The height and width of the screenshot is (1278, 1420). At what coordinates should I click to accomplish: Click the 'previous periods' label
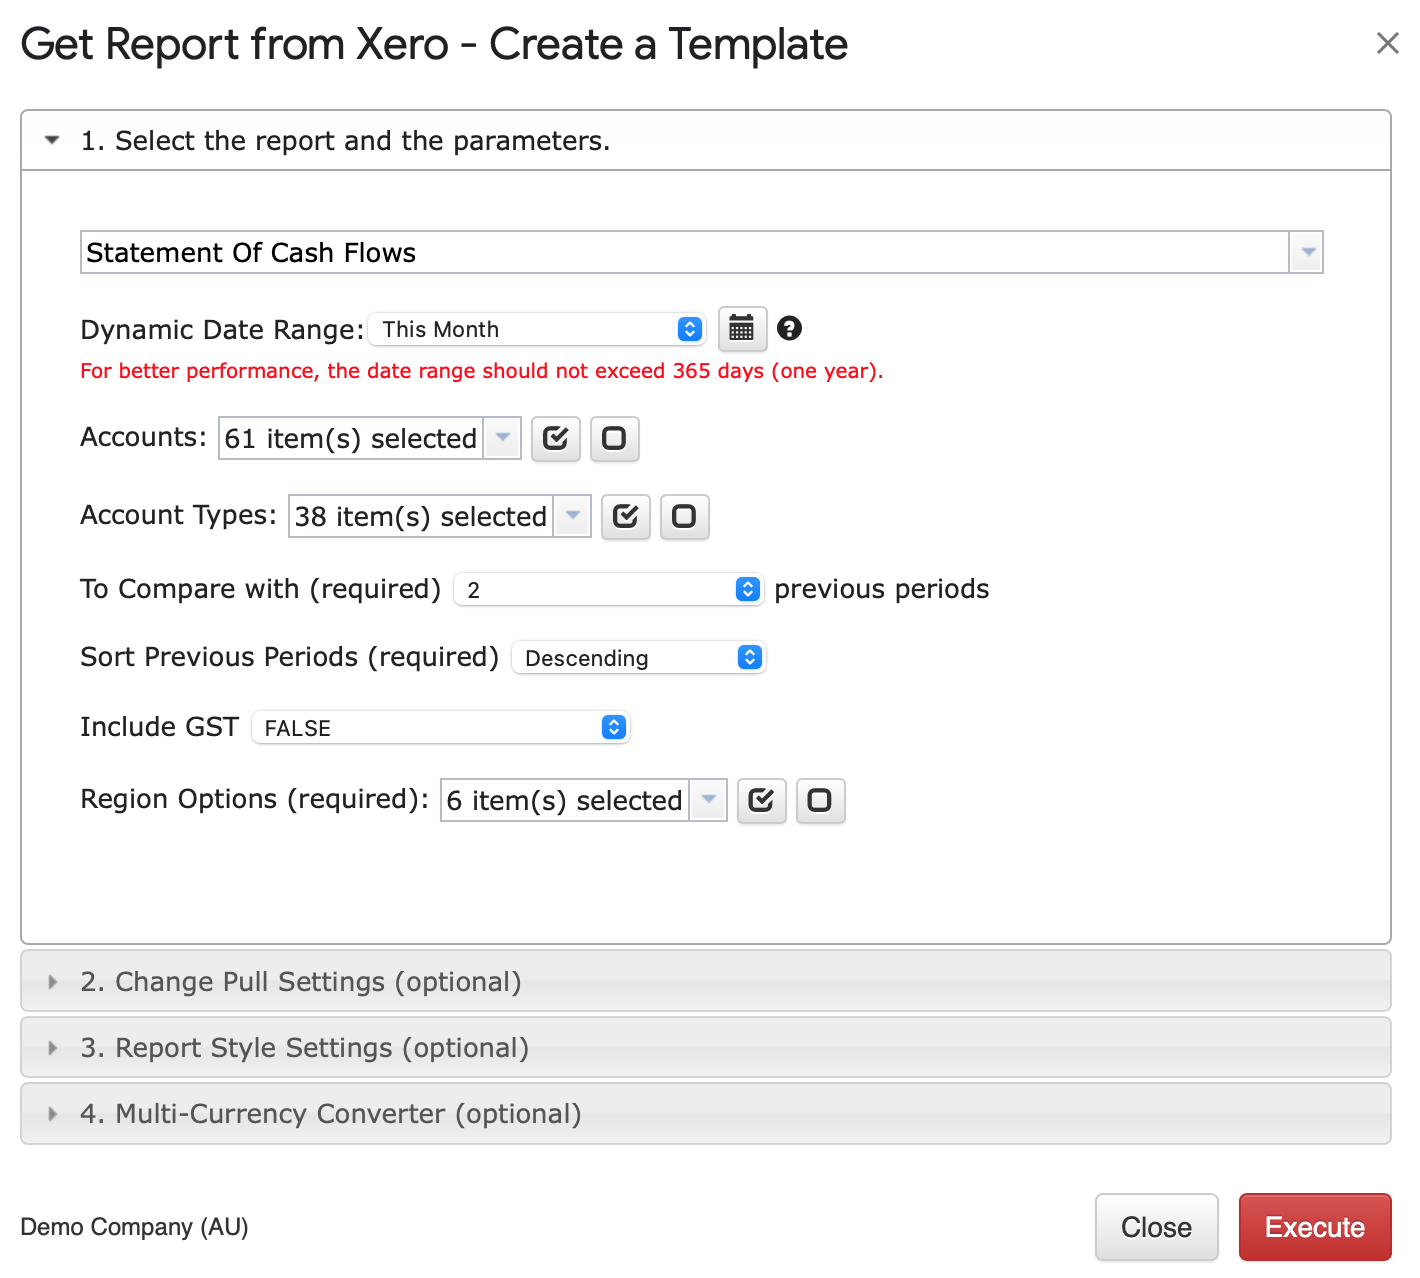(x=881, y=589)
